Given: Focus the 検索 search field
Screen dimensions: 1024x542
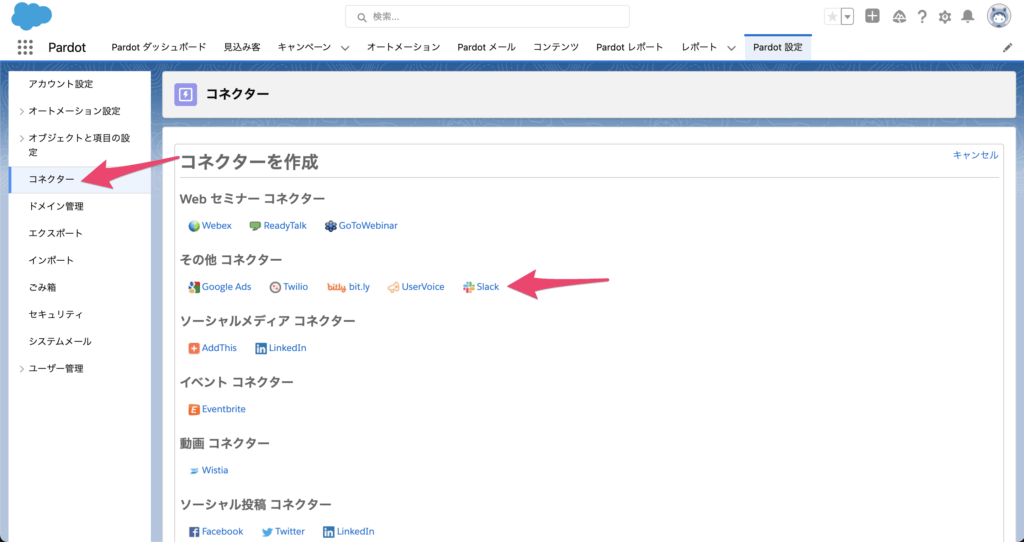Looking at the screenshot, I should 487,17.
